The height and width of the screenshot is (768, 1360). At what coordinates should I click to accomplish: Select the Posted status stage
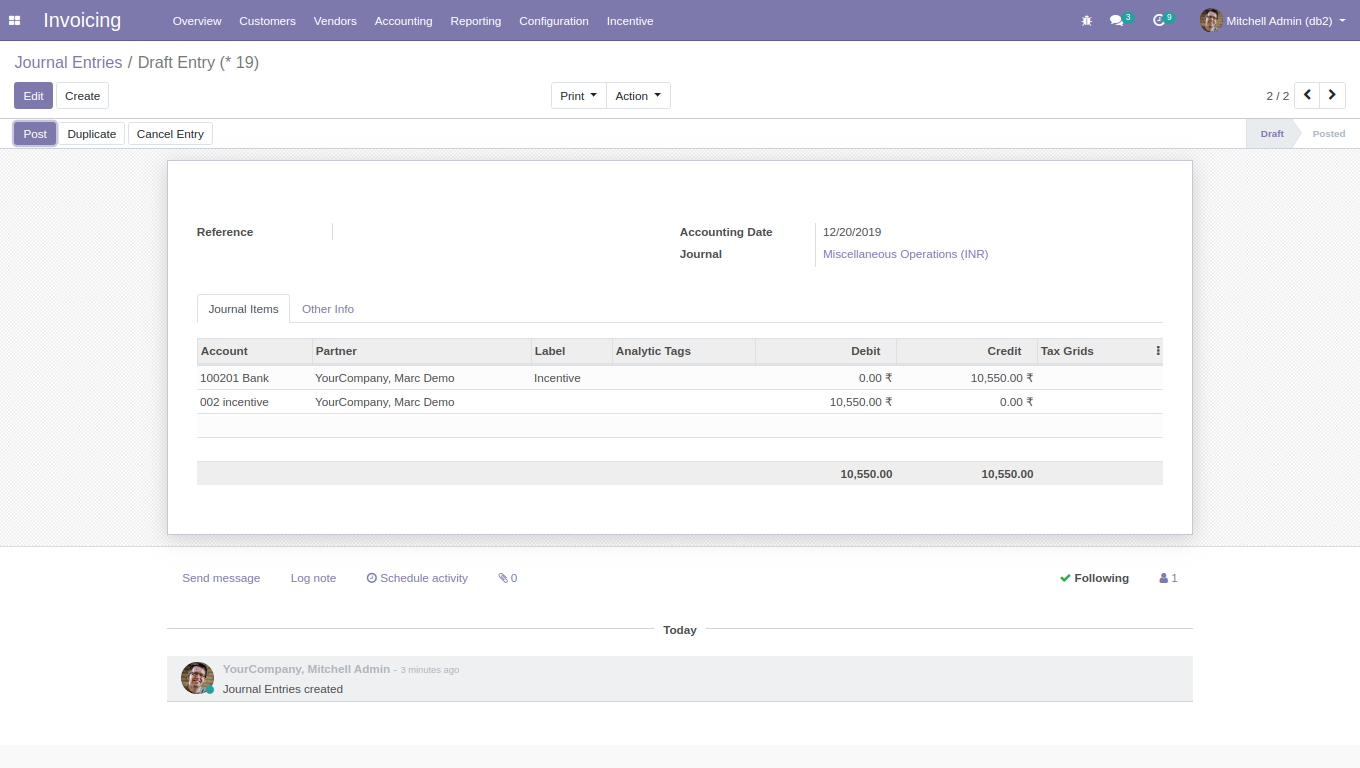tap(1328, 134)
